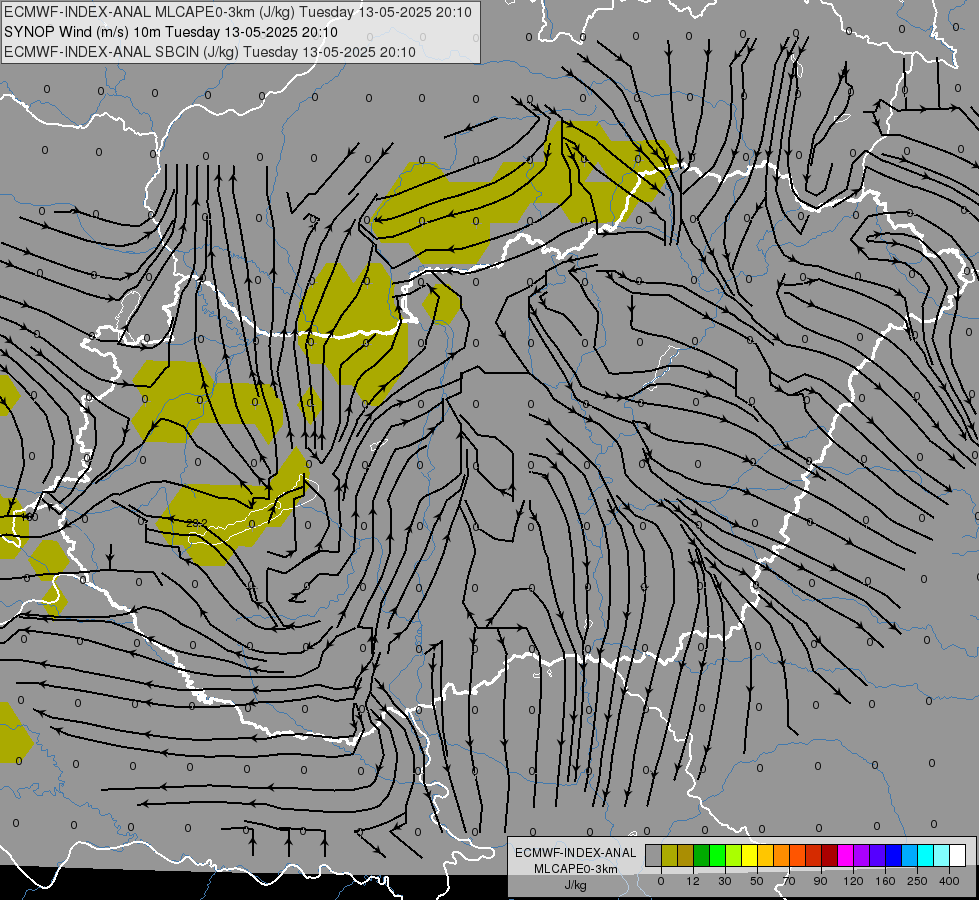Click the MLCAPE0-3km label in the legend
979x900 pixels.
pos(576,869)
